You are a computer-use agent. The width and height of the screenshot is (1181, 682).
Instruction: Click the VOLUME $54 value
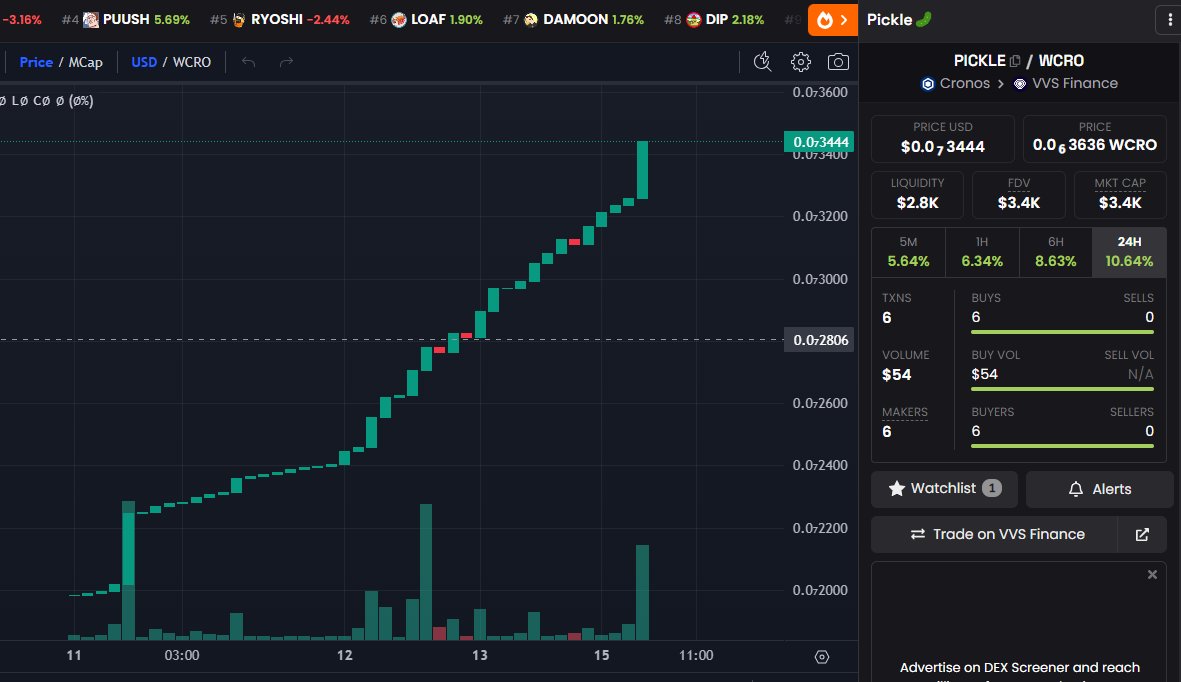click(x=896, y=375)
